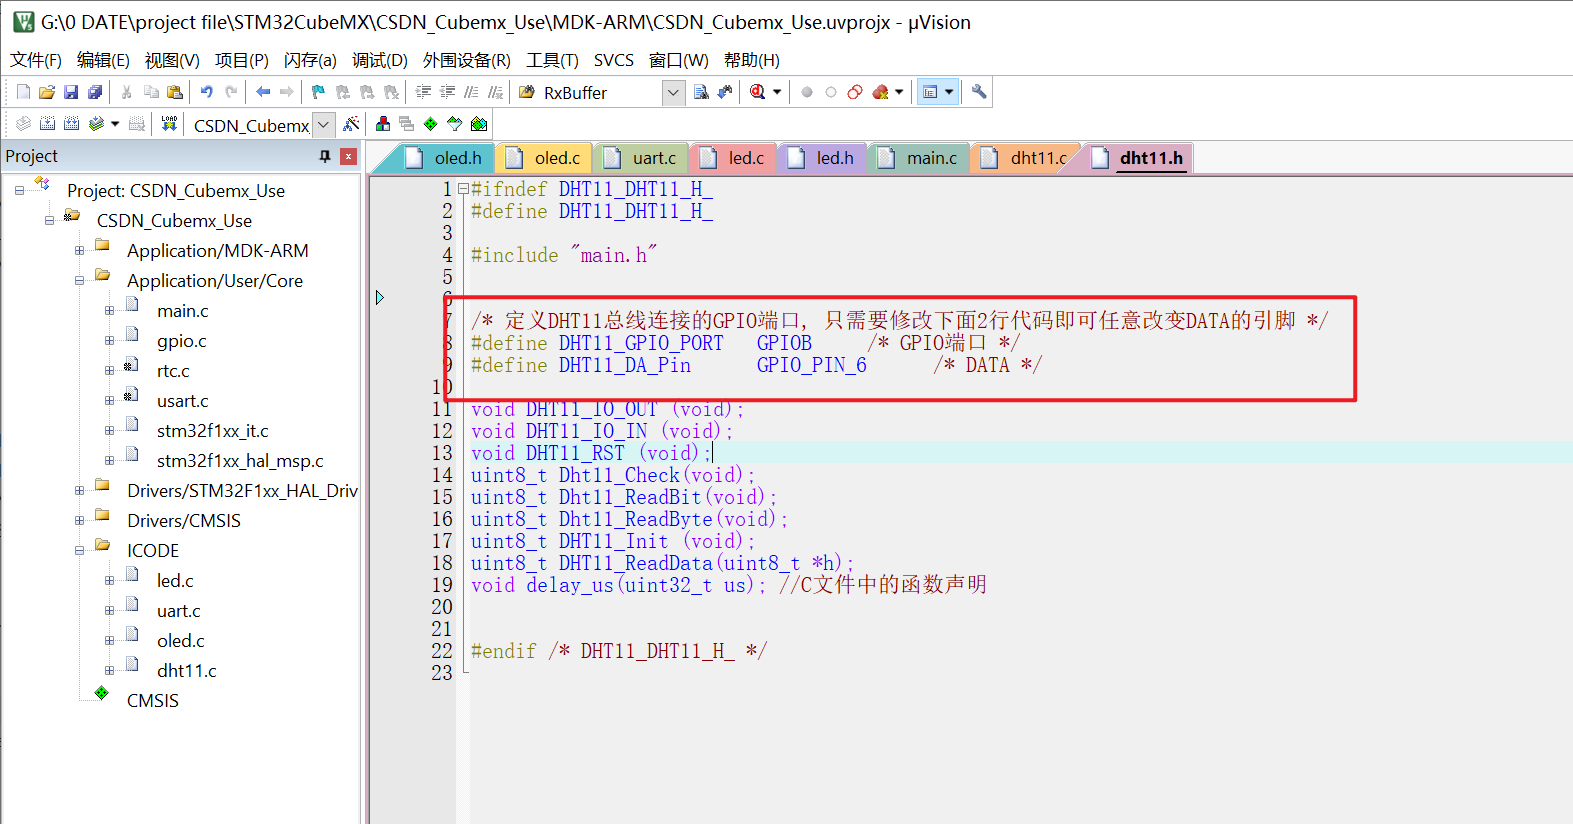Close the Project panel
1573x824 pixels.
[x=348, y=156]
